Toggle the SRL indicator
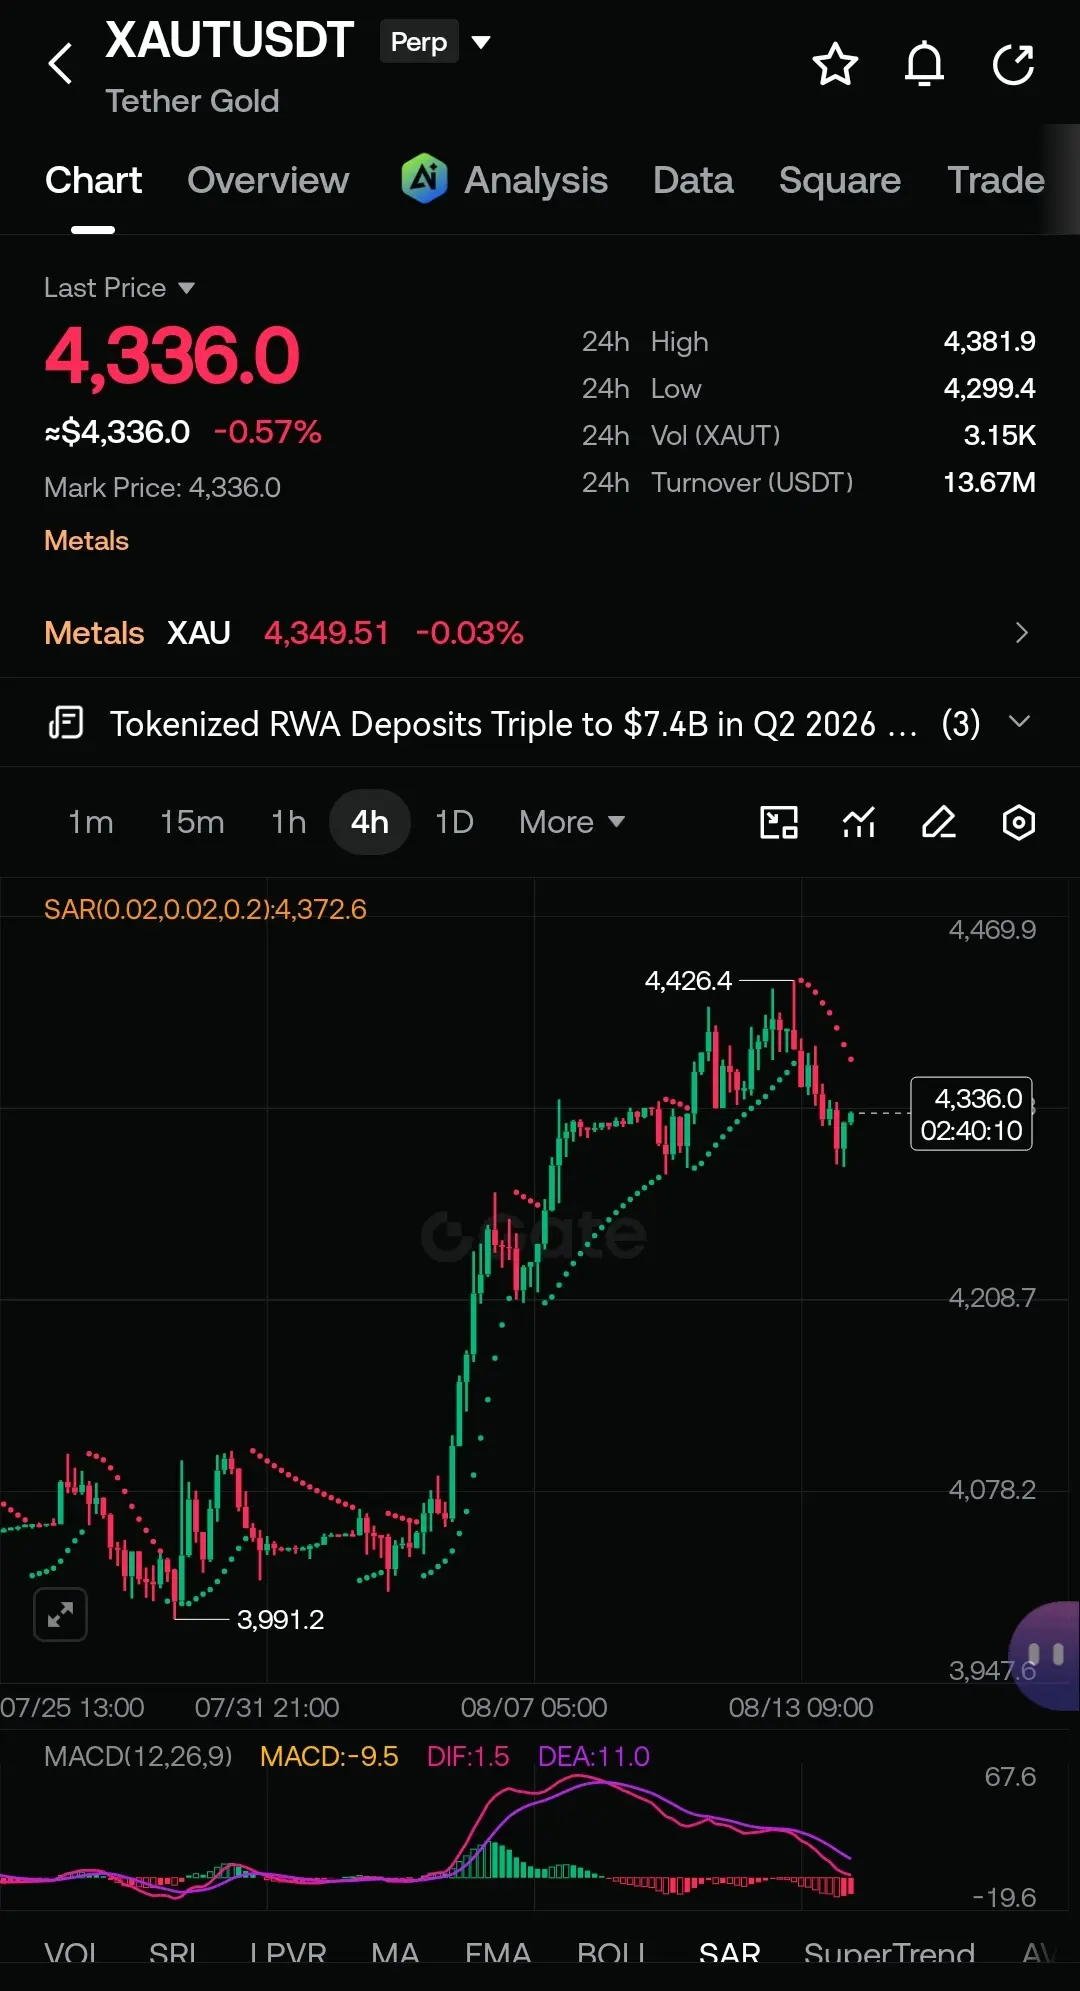Viewport: 1080px width, 1991px height. click(173, 1952)
